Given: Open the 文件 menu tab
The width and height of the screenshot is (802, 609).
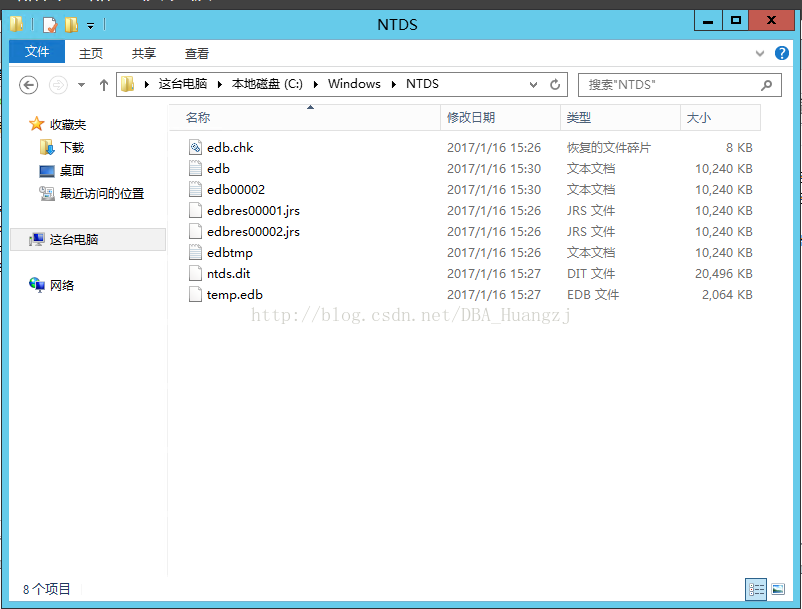Looking at the screenshot, I should tap(37, 52).
